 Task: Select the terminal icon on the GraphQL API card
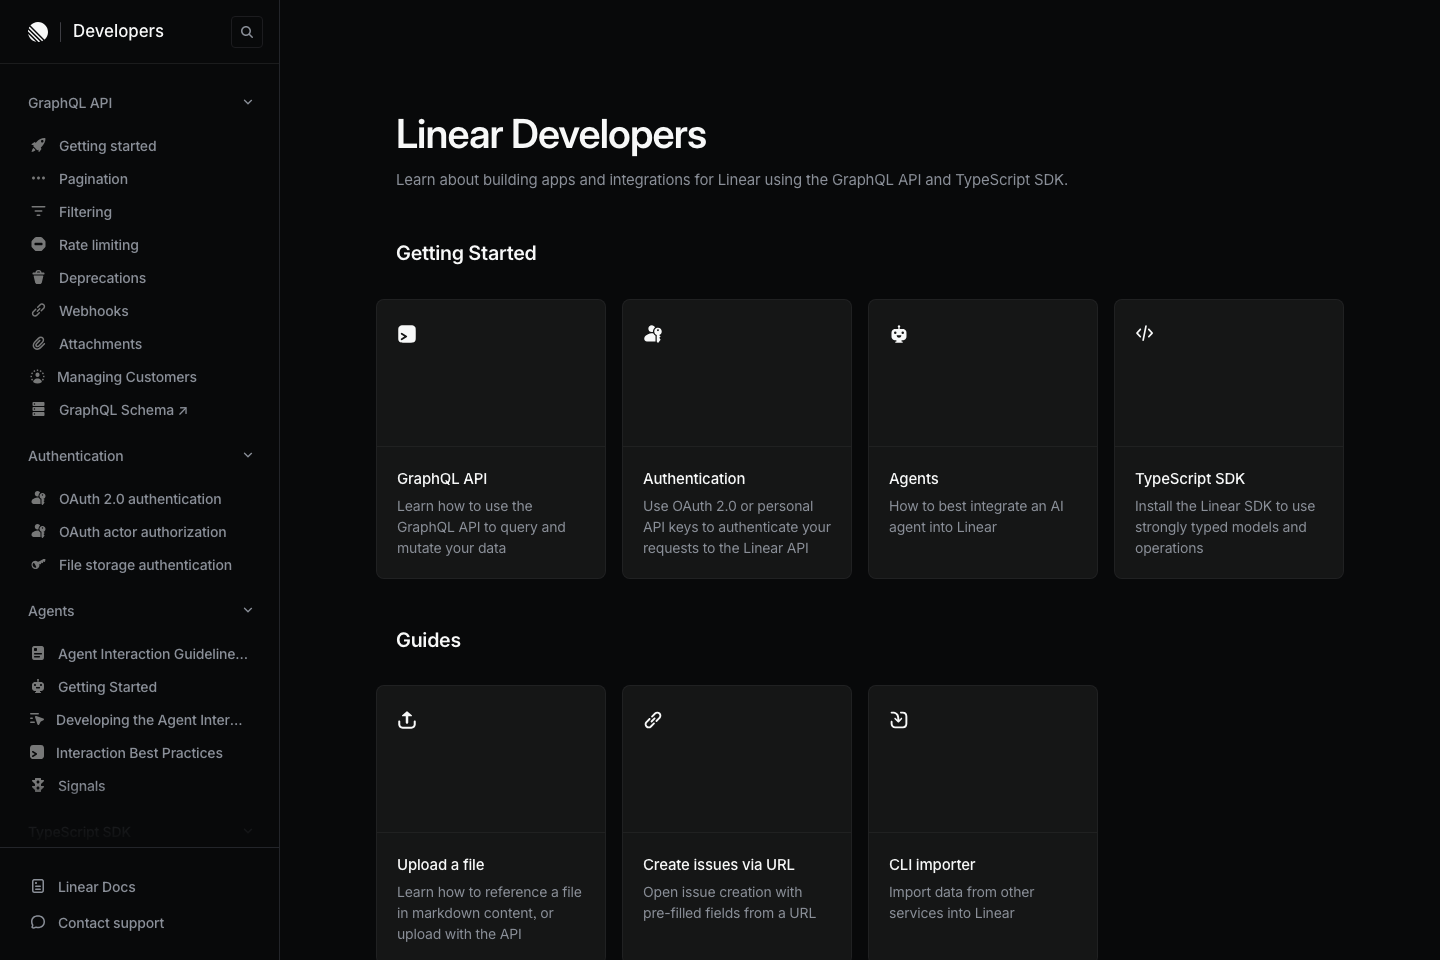[407, 334]
